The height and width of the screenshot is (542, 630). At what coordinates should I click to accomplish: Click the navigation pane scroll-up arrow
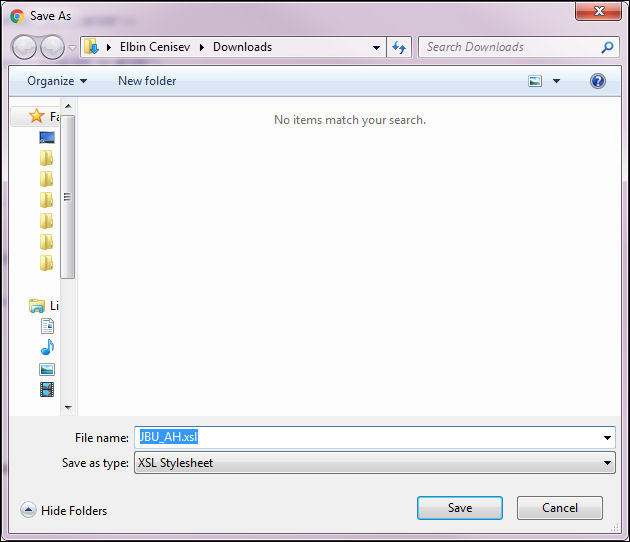click(x=68, y=106)
